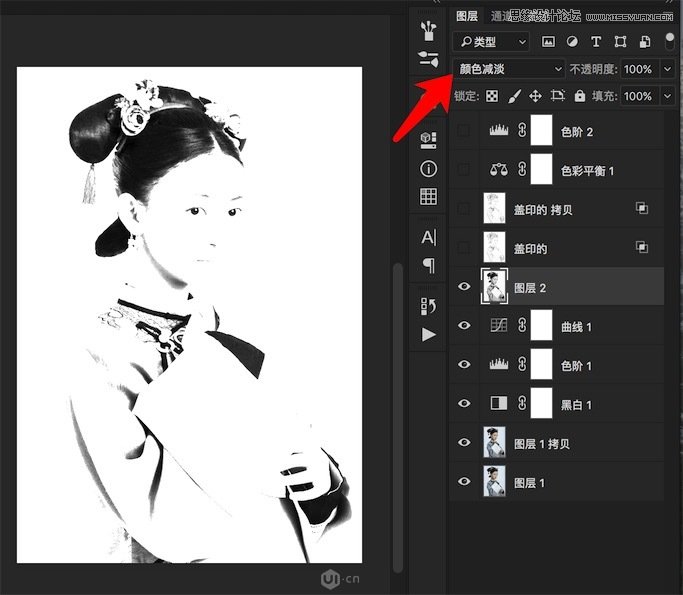
Task: Select the 黑白 1 layer name
Action: [576, 405]
